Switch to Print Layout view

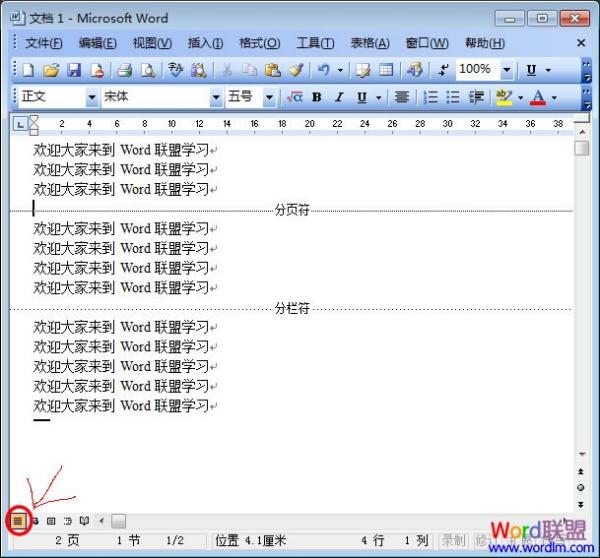click(x=51, y=521)
